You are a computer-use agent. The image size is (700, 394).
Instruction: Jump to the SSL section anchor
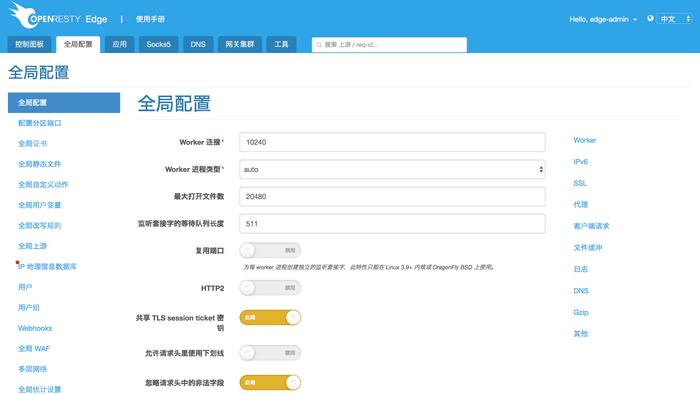[x=580, y=183]
